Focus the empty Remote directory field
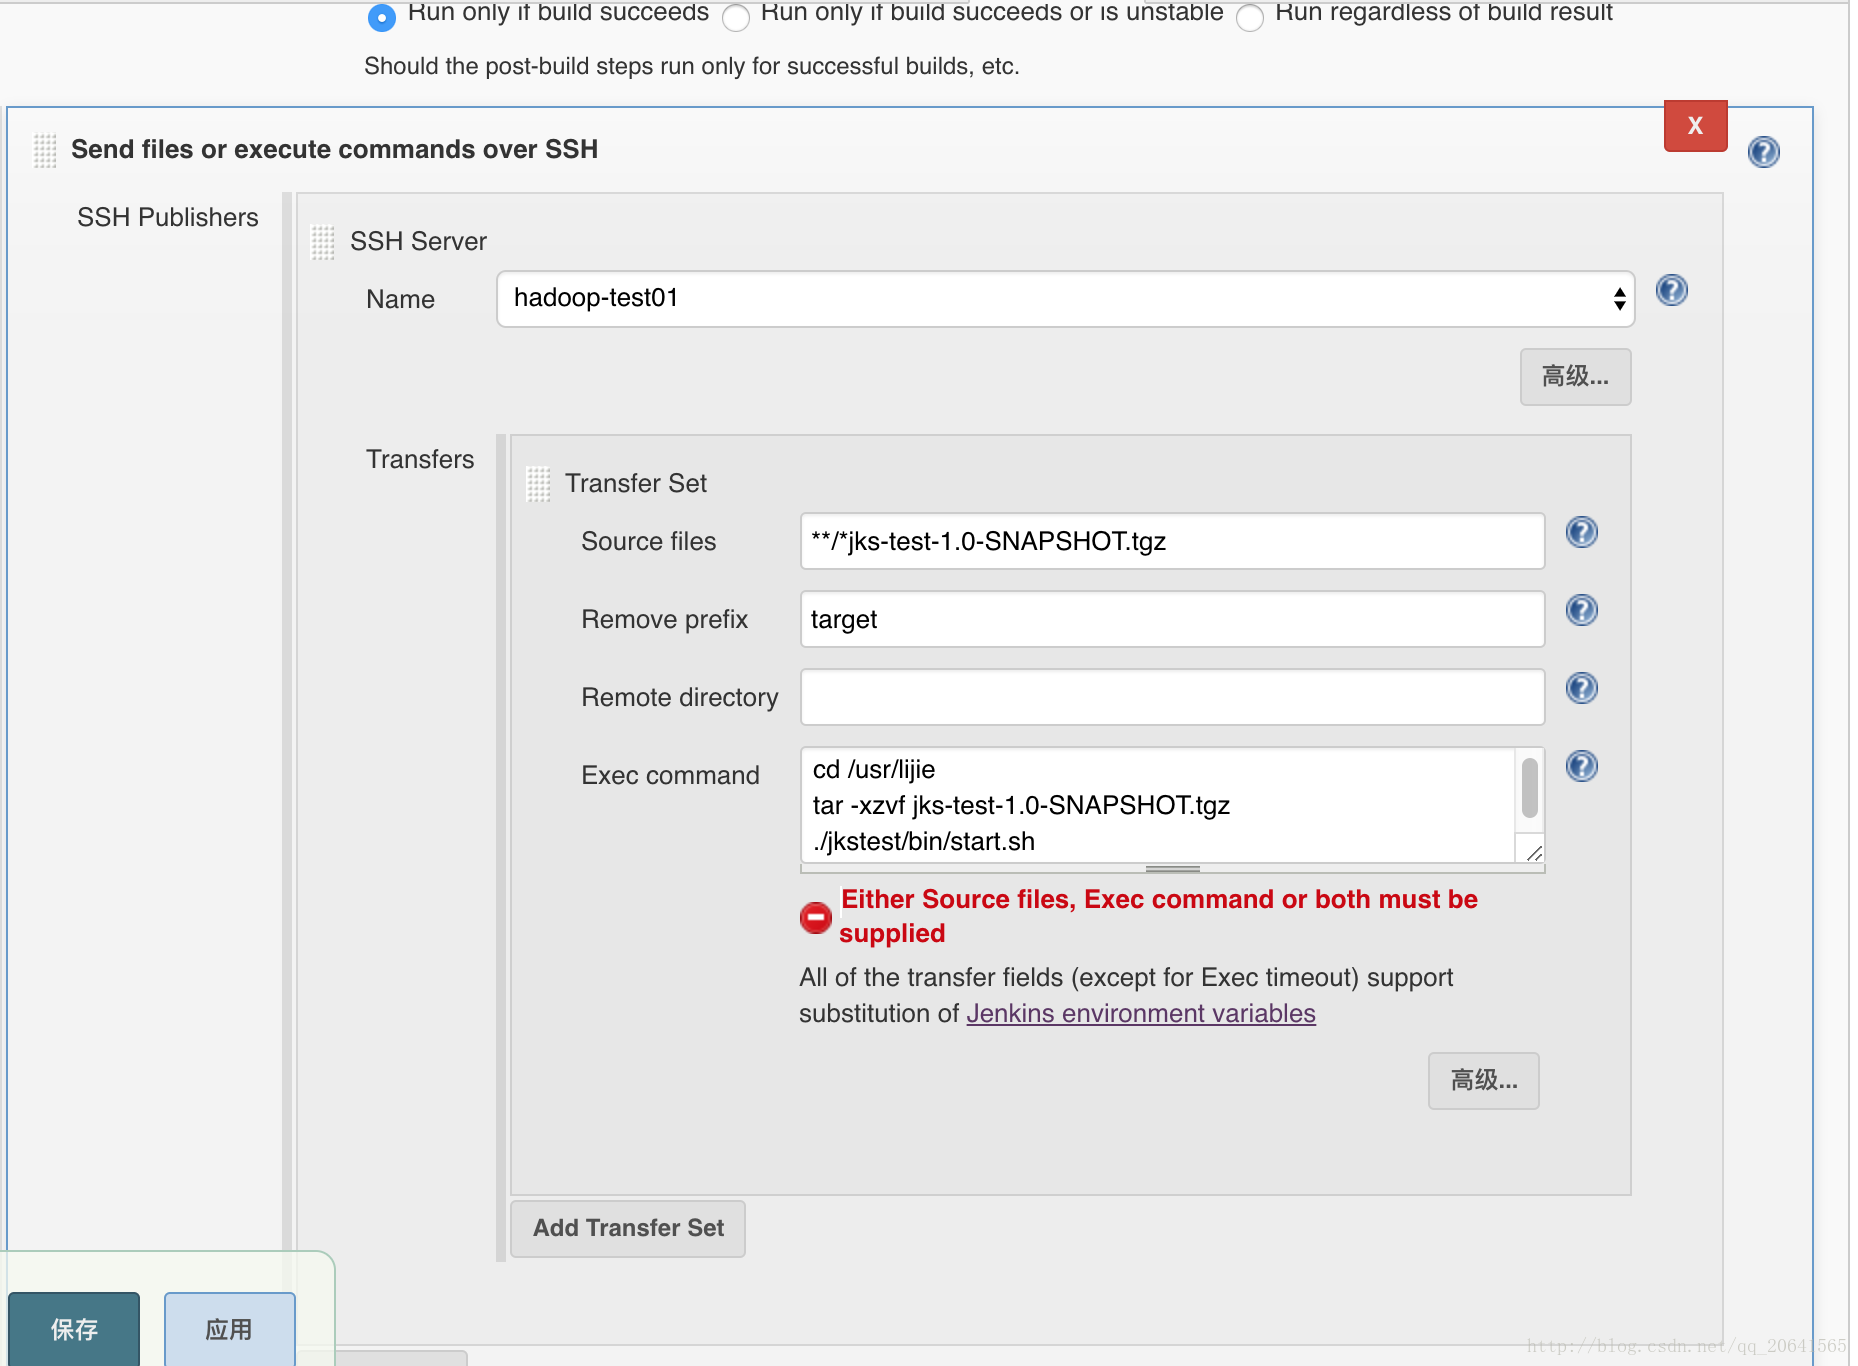 (1172, 697)
